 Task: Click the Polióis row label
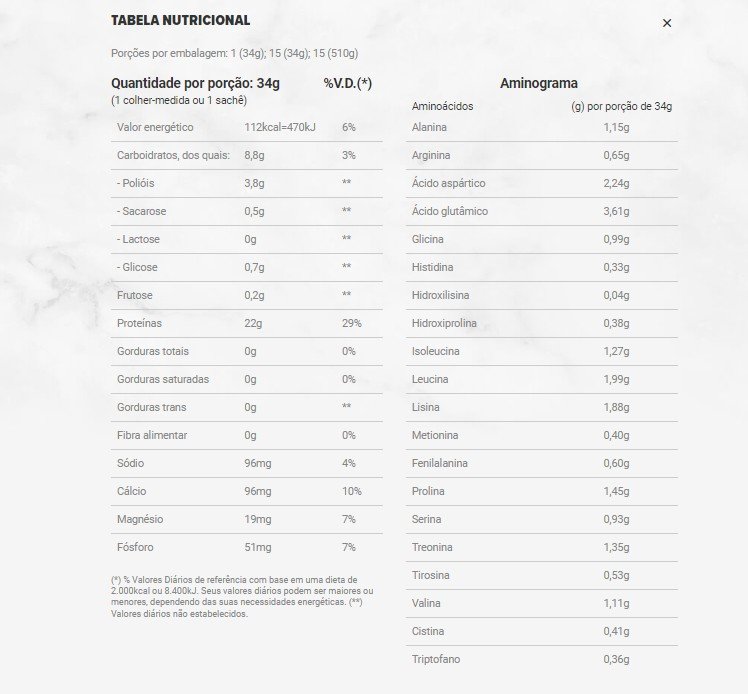coord(136,183)
